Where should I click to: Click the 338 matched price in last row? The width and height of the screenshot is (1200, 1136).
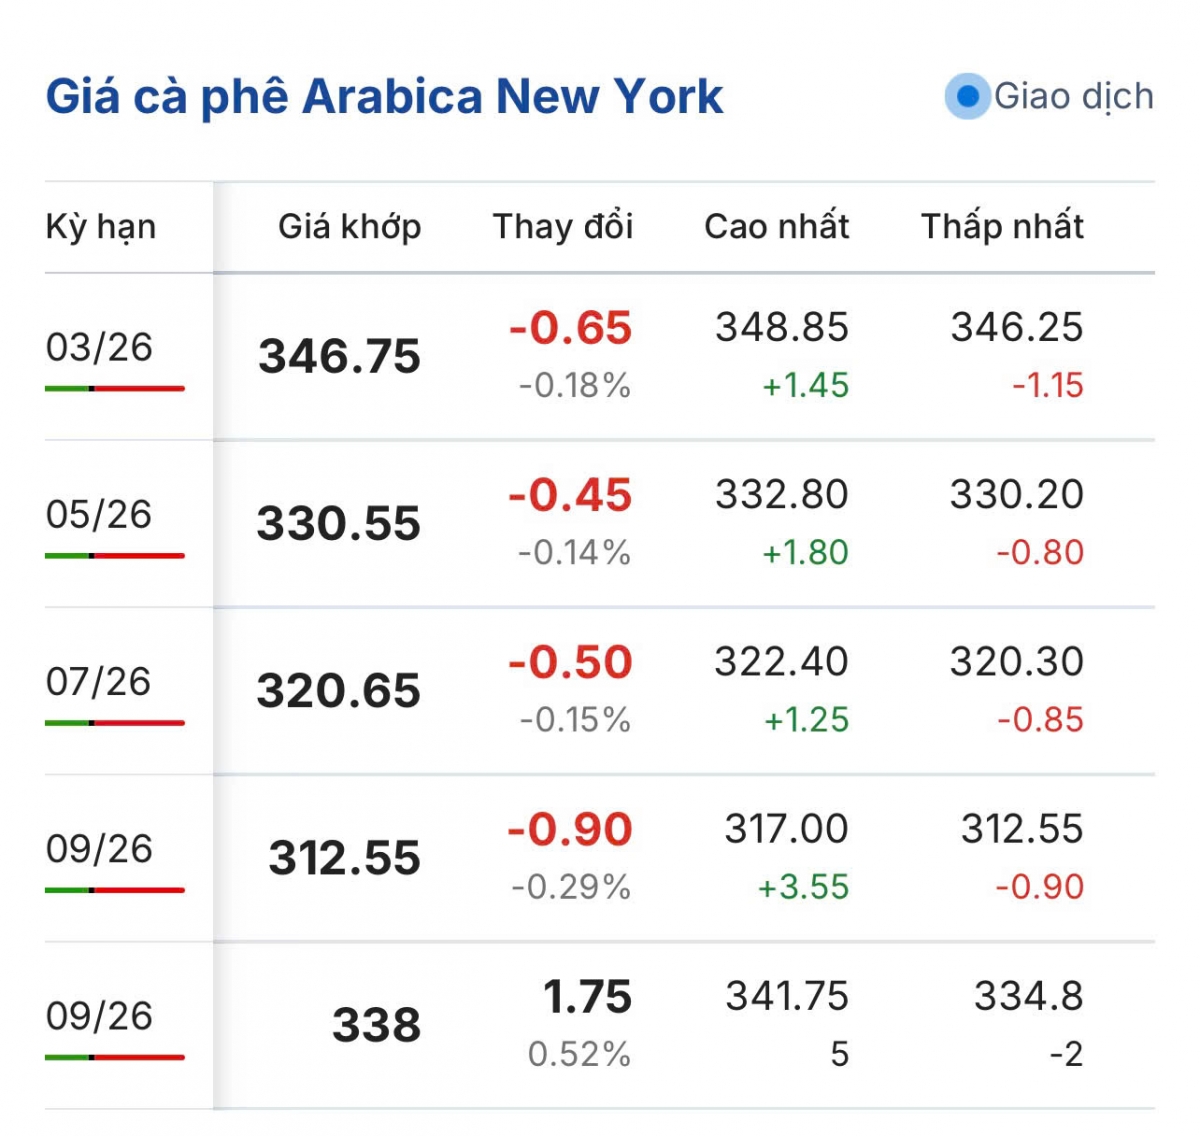click(376, 1025)
